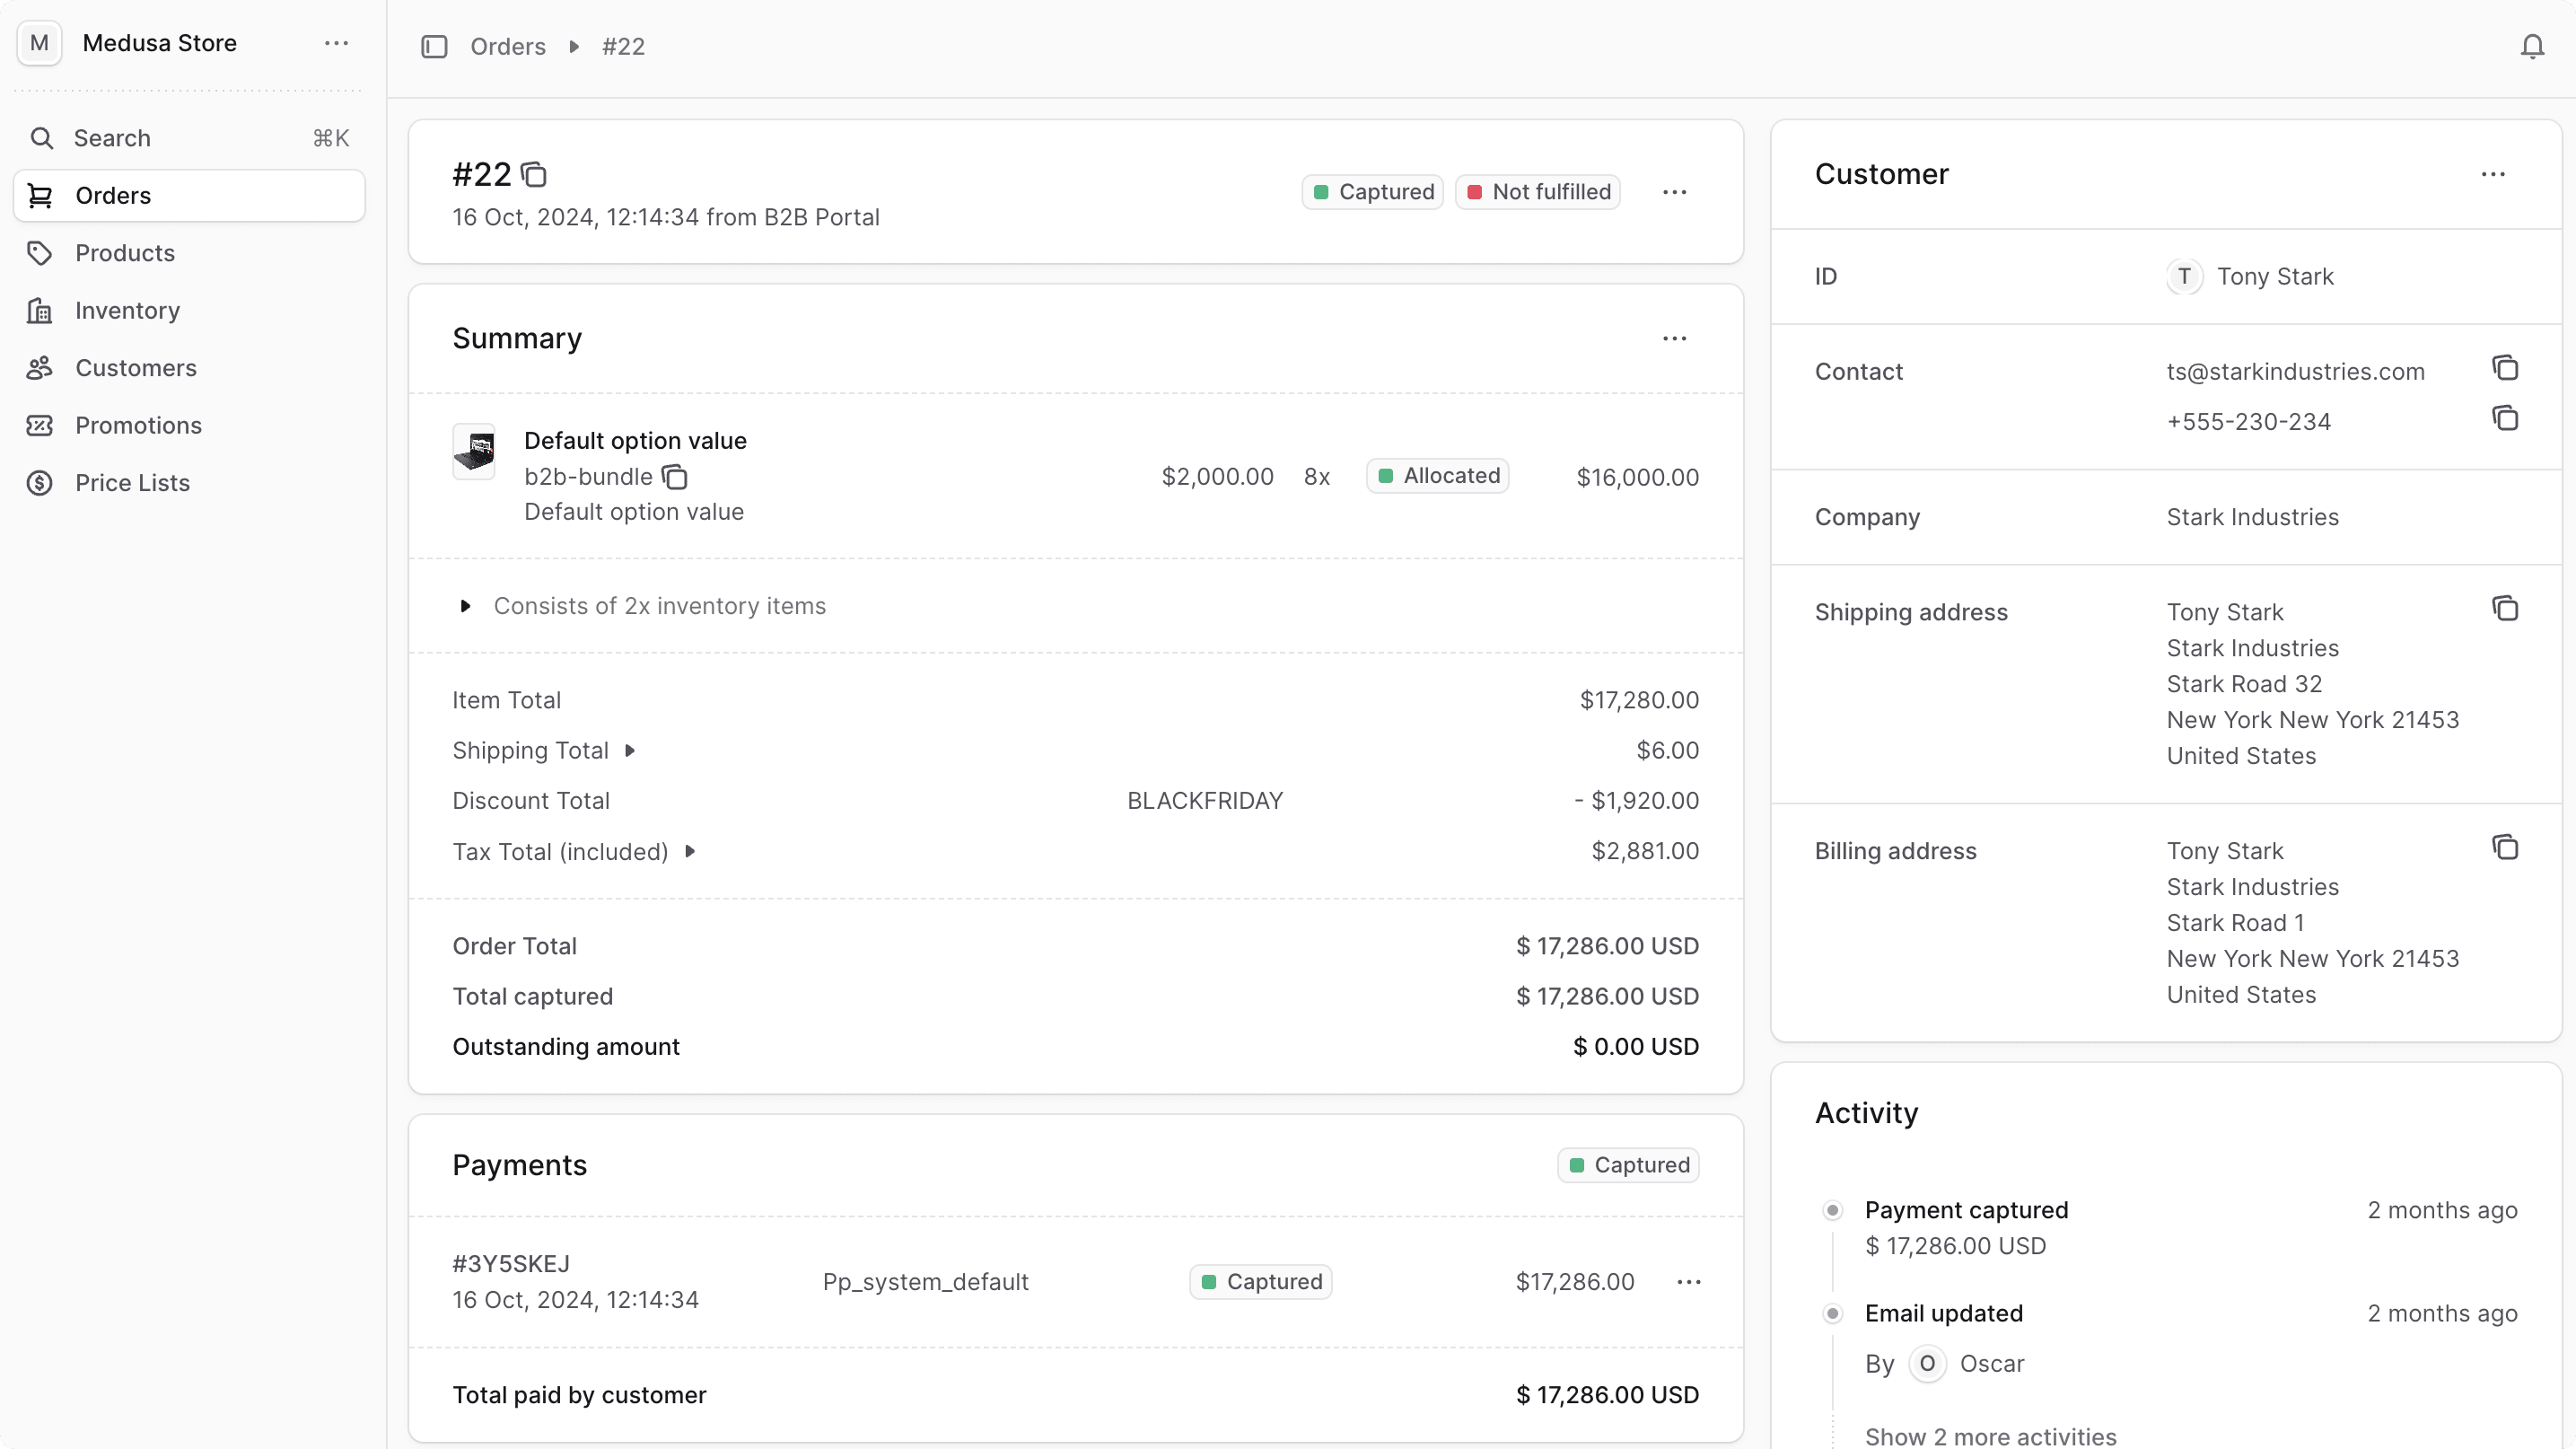Screen dimensions: 2576x1449
Task: Go to Orders breadcrumb
Action: tap(508, 47)
